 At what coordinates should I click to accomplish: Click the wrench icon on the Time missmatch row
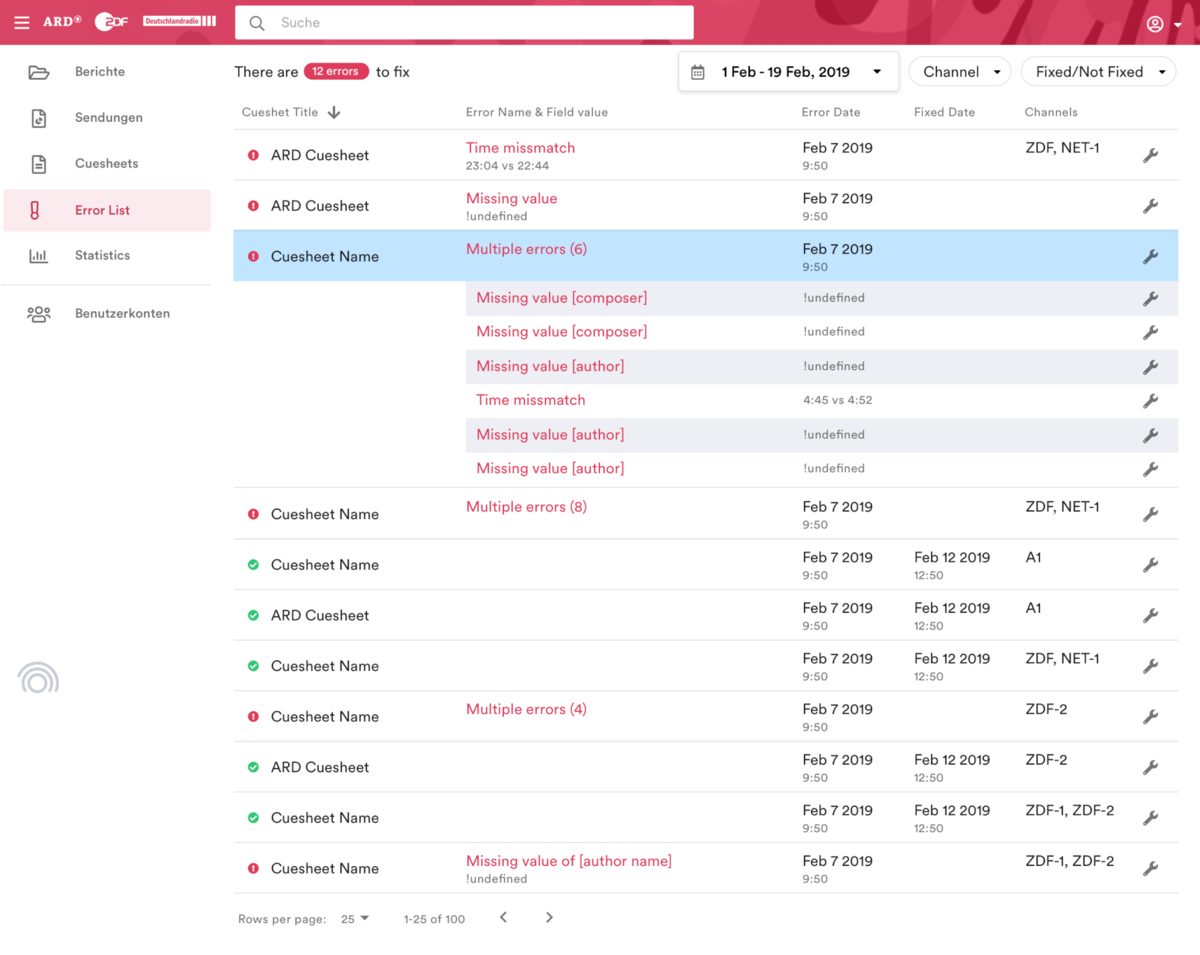click(1150, 155)
